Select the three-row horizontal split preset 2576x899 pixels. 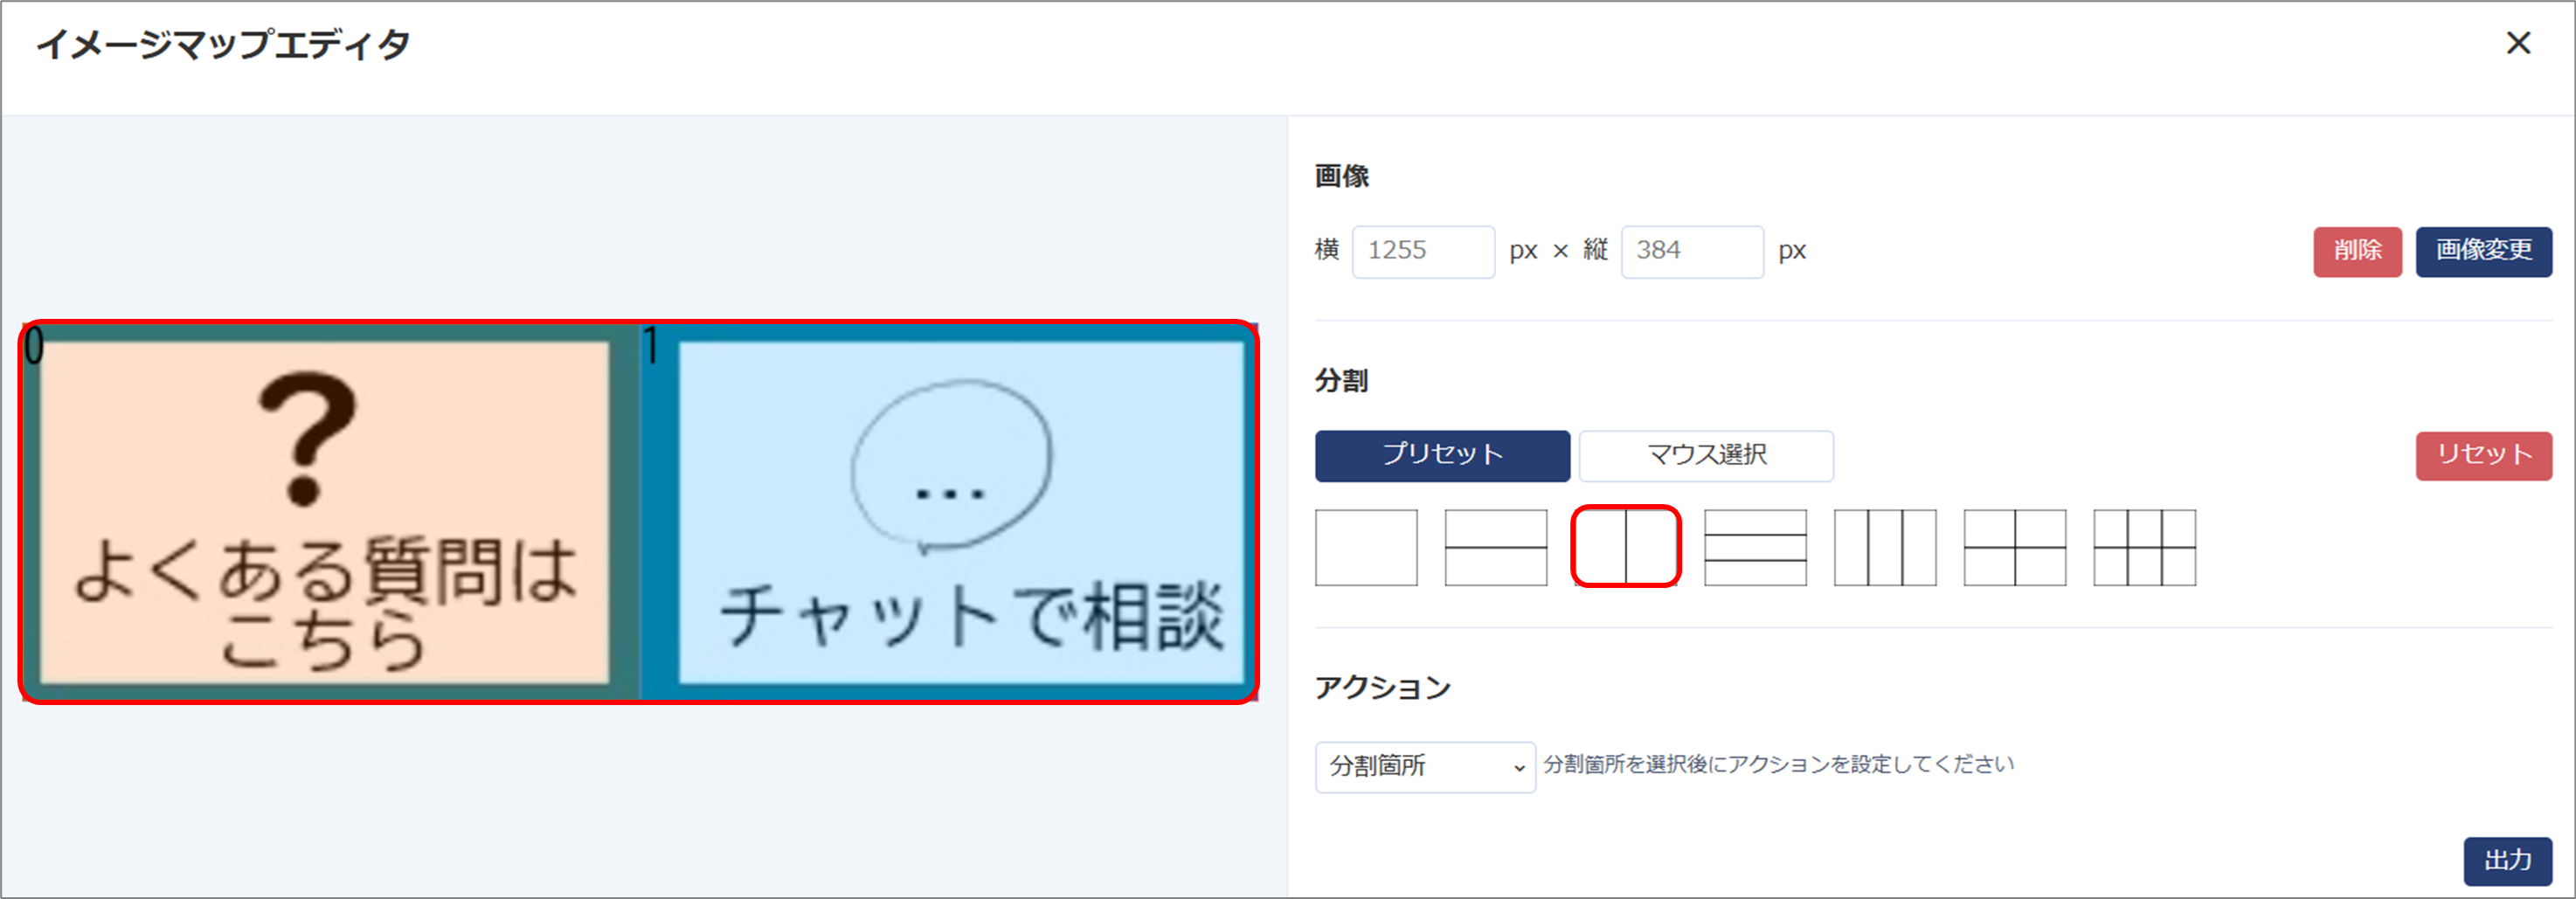[x=1755, y=547]
